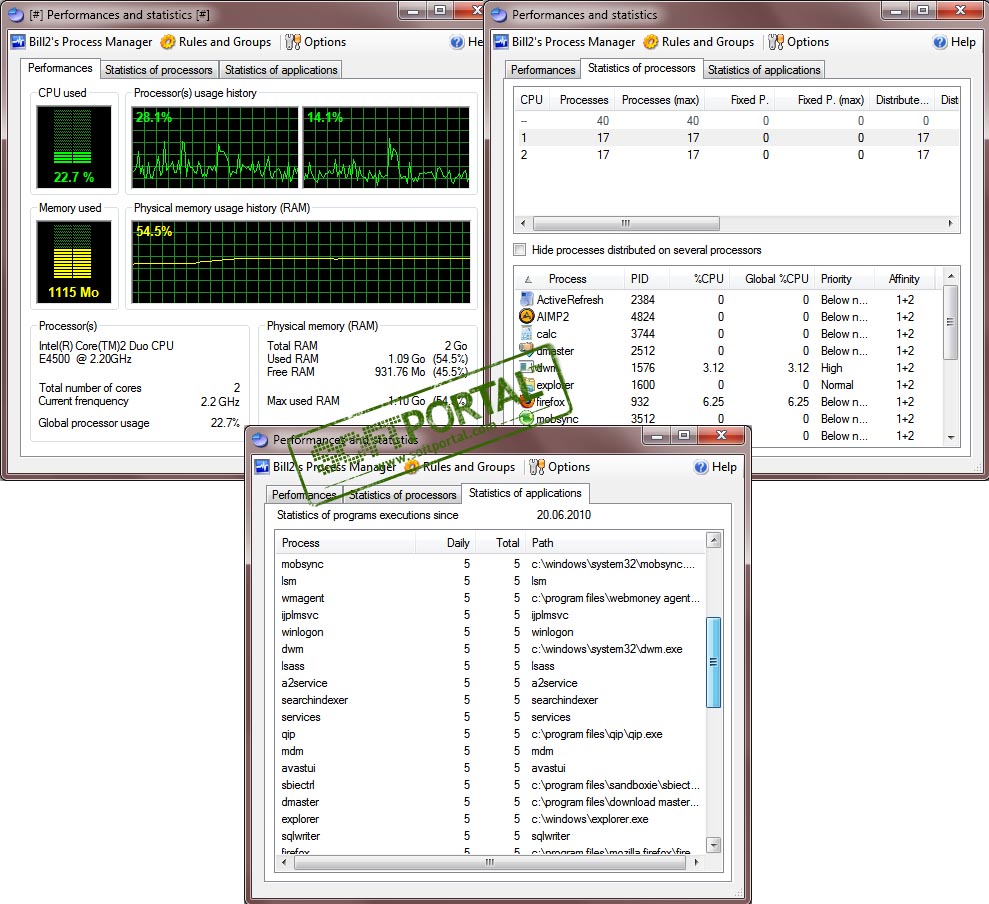Click scroll-up arrow of applications list
The height and width of the screenshot is (904, 989).
click(x=713, y=540)
